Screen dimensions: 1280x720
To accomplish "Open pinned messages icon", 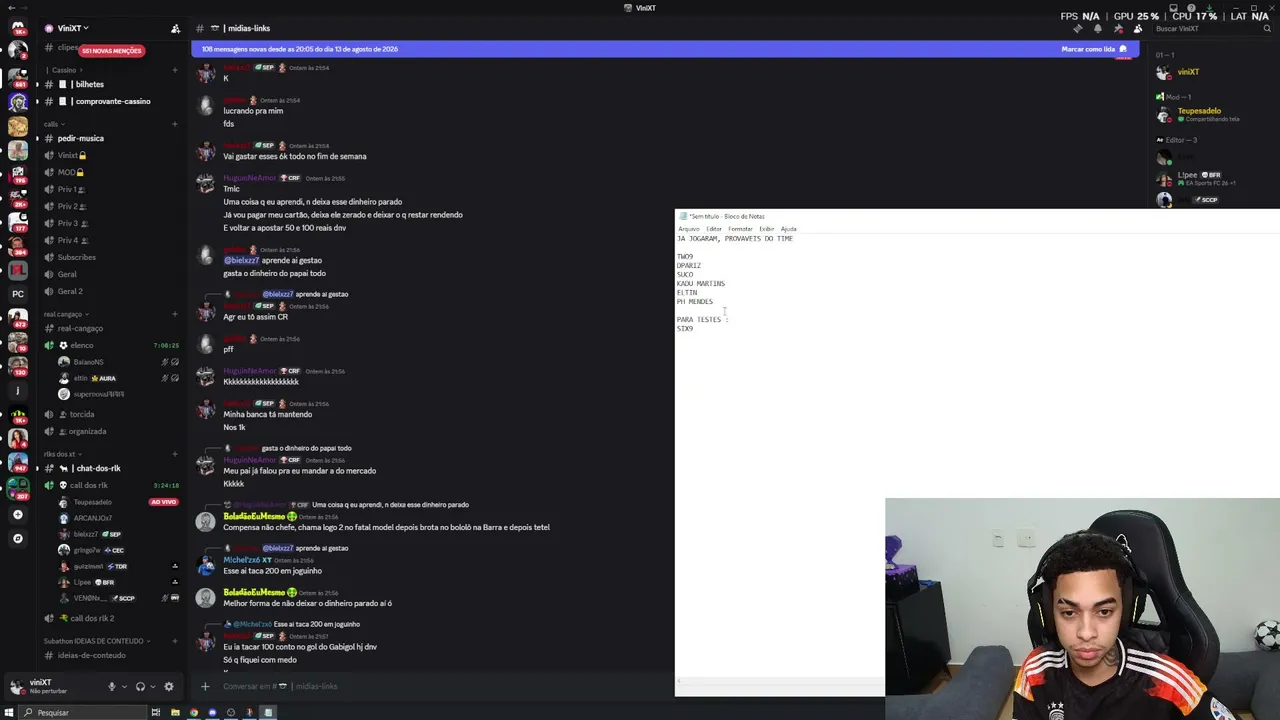I will point(1117,28).
